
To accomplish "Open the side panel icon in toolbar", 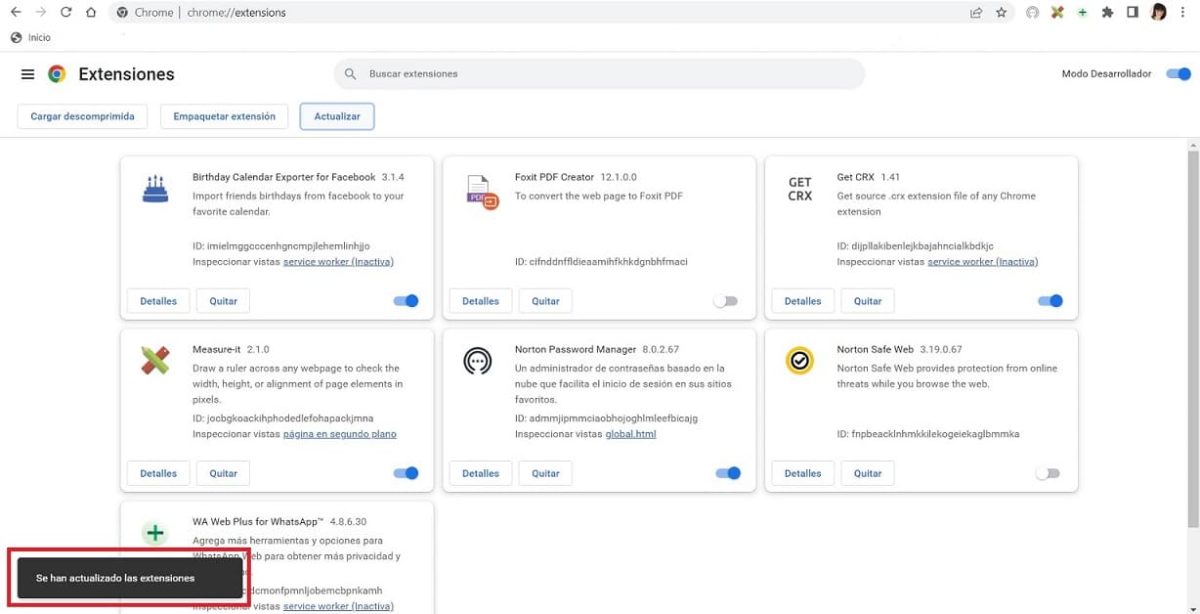I will [x=1133, y=13].
